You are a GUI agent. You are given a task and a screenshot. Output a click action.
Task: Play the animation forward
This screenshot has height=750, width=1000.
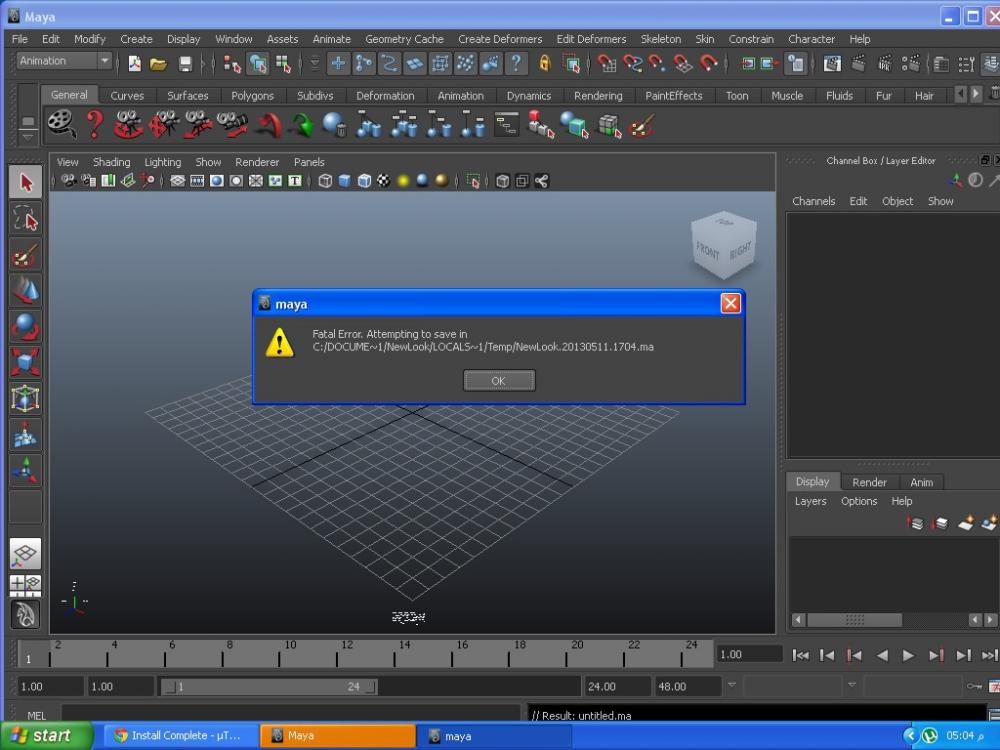[908, 655]
